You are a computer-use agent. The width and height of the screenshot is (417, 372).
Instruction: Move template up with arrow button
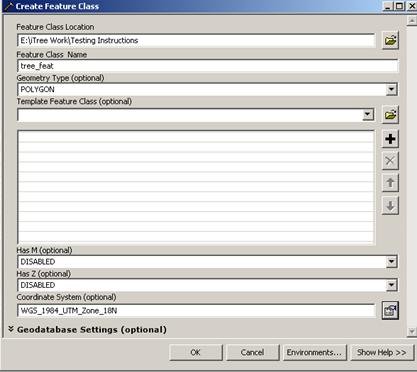[x=390, y=183]
